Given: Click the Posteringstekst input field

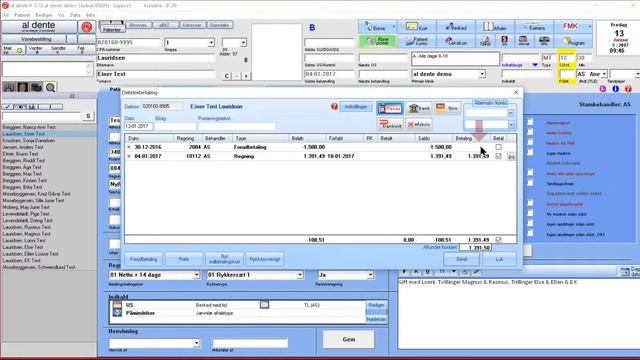Looking at the screenshot, I should tap(237, 127).
